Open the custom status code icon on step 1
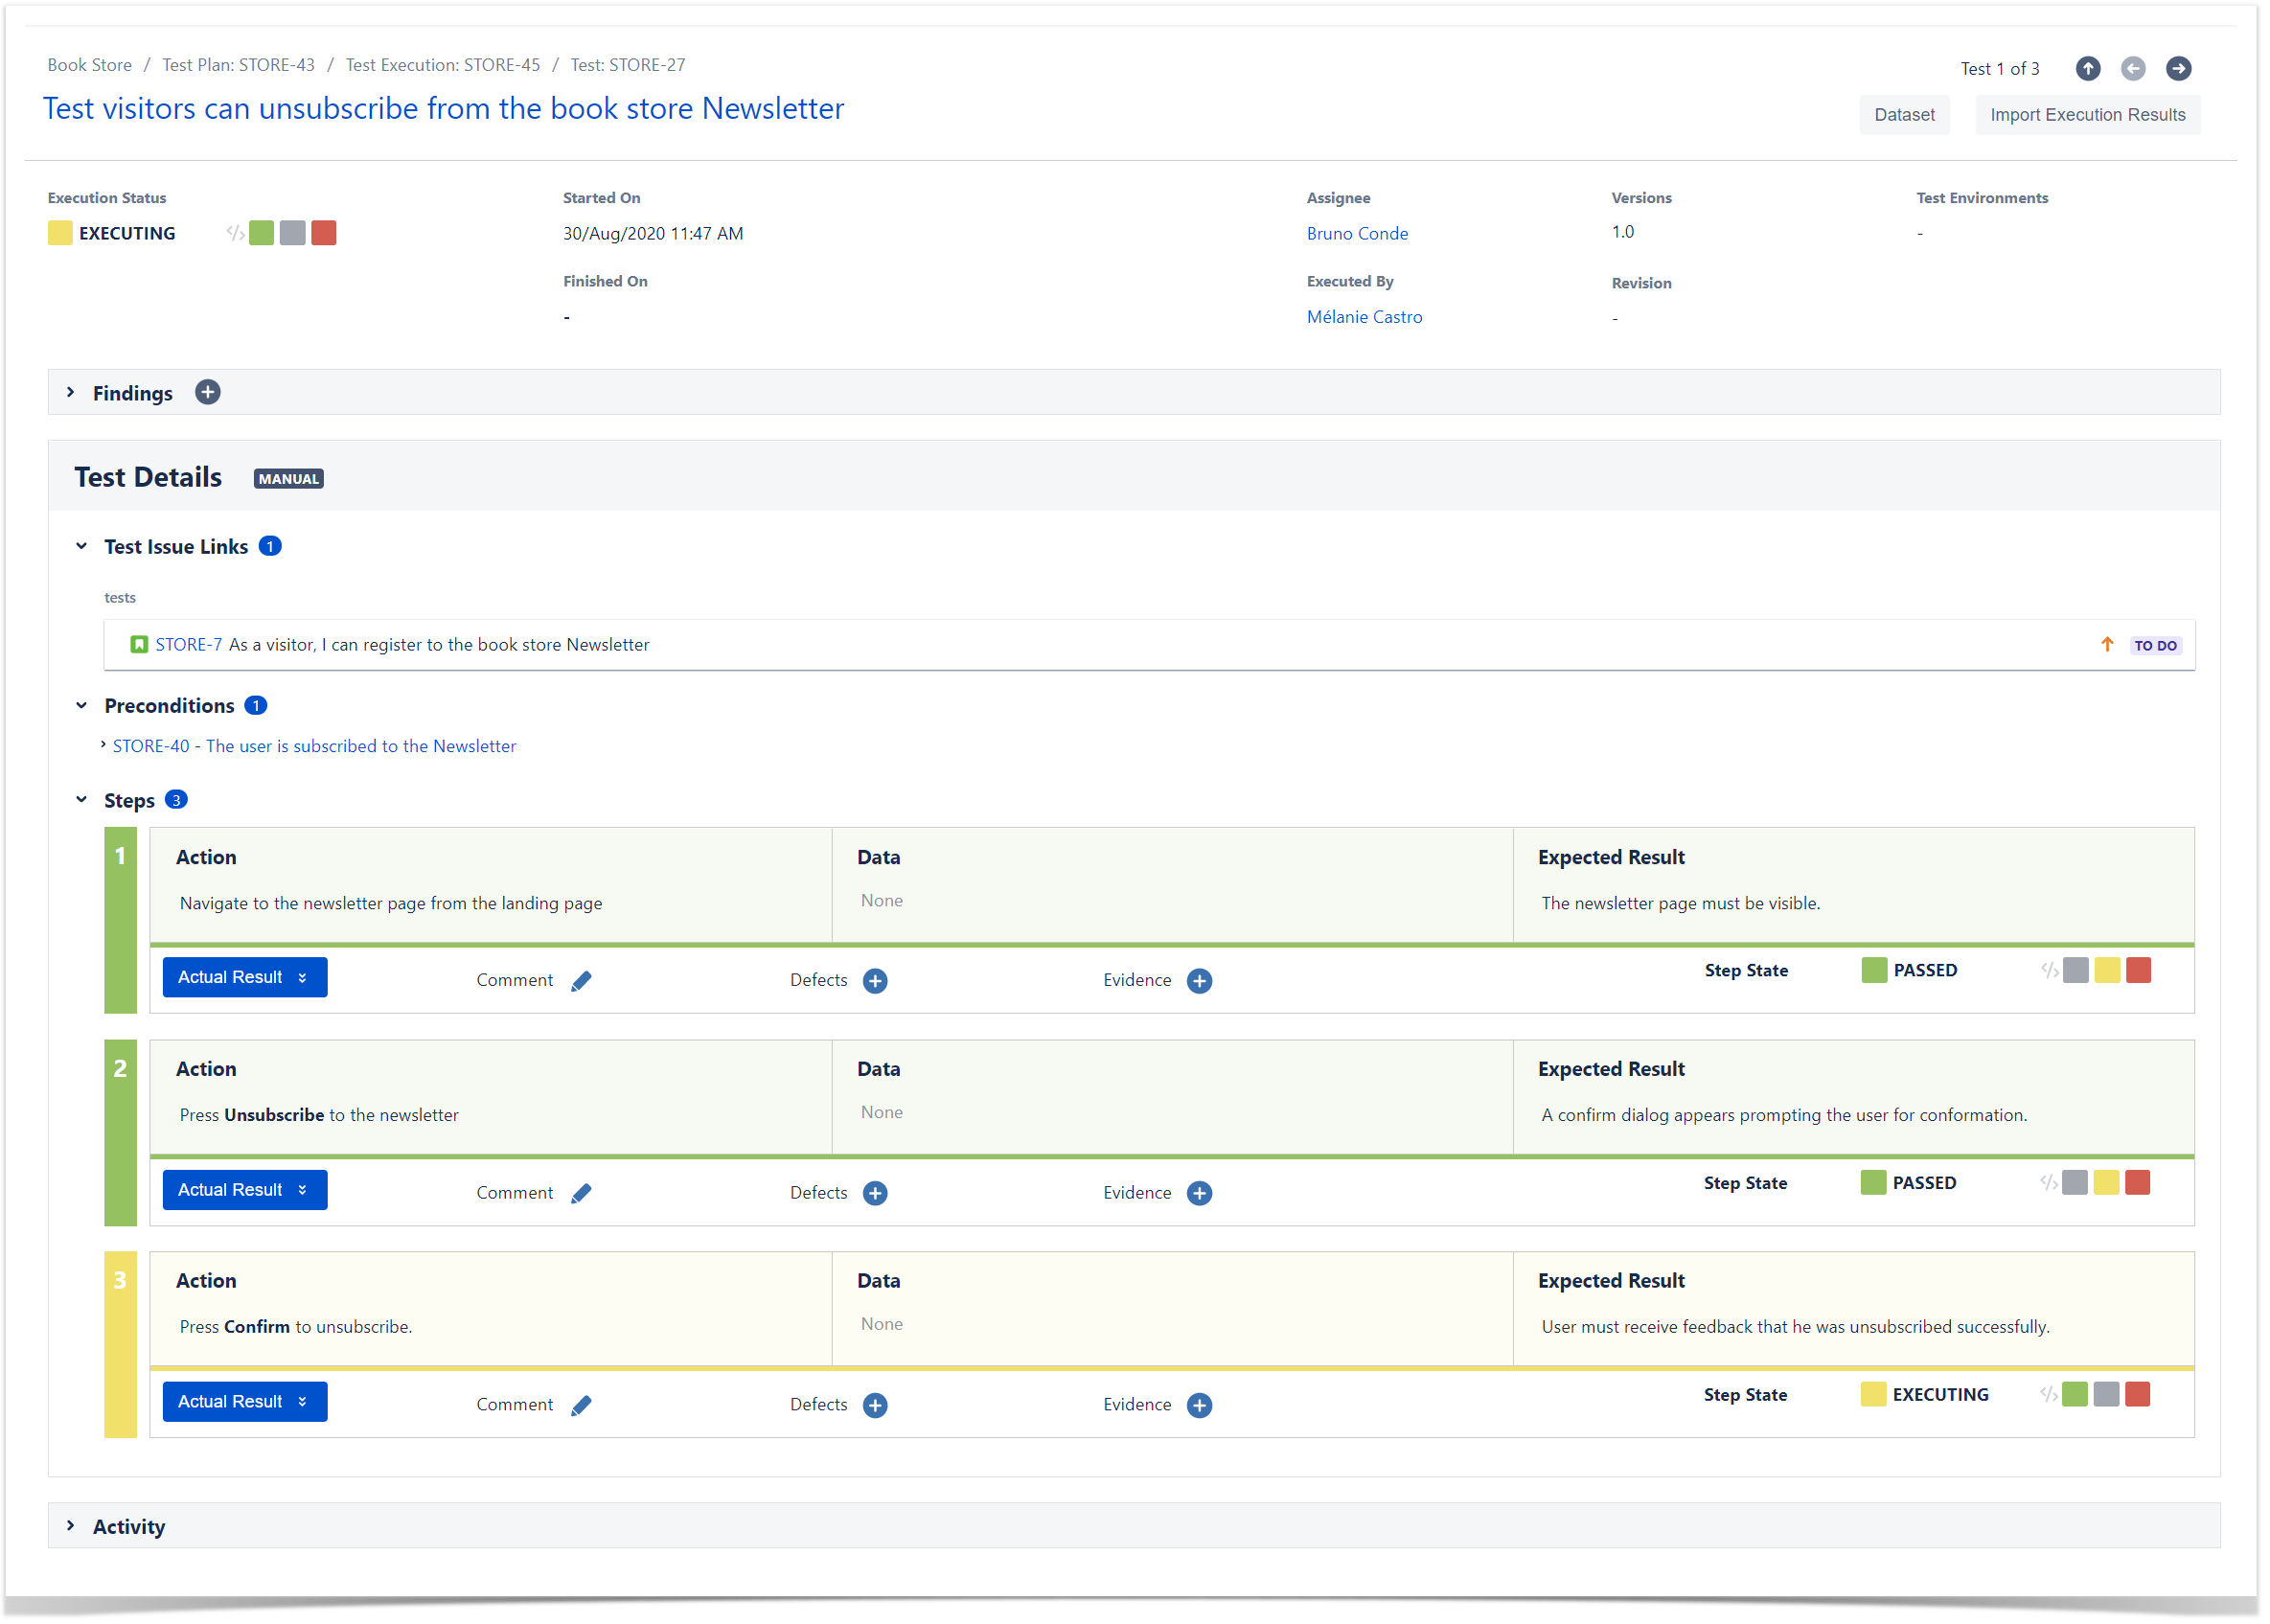Screen dimensions: 2270x1624 (x=2049, y=970)
